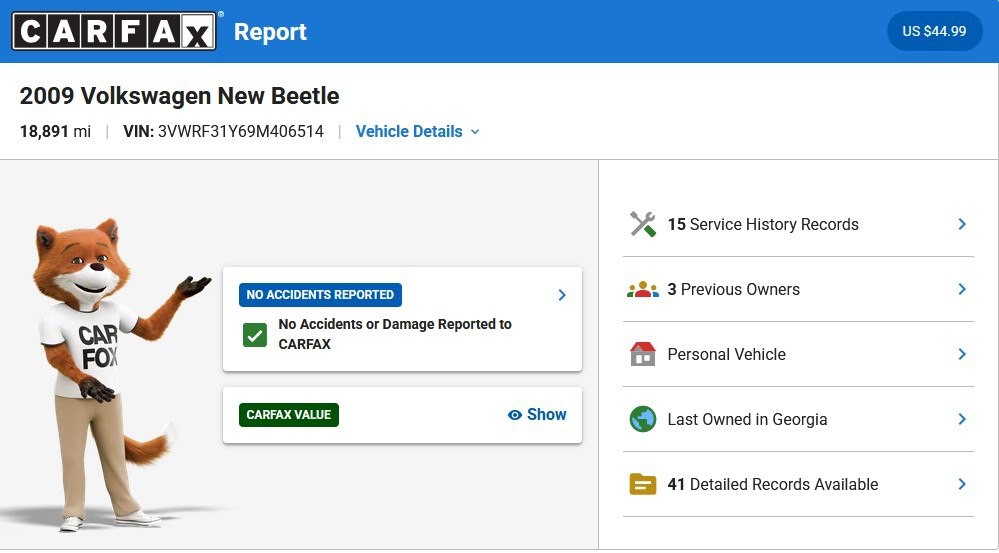
Task: Click the NO ACCIDENTS REPORTED blue badge
Action: coord(320,295)
